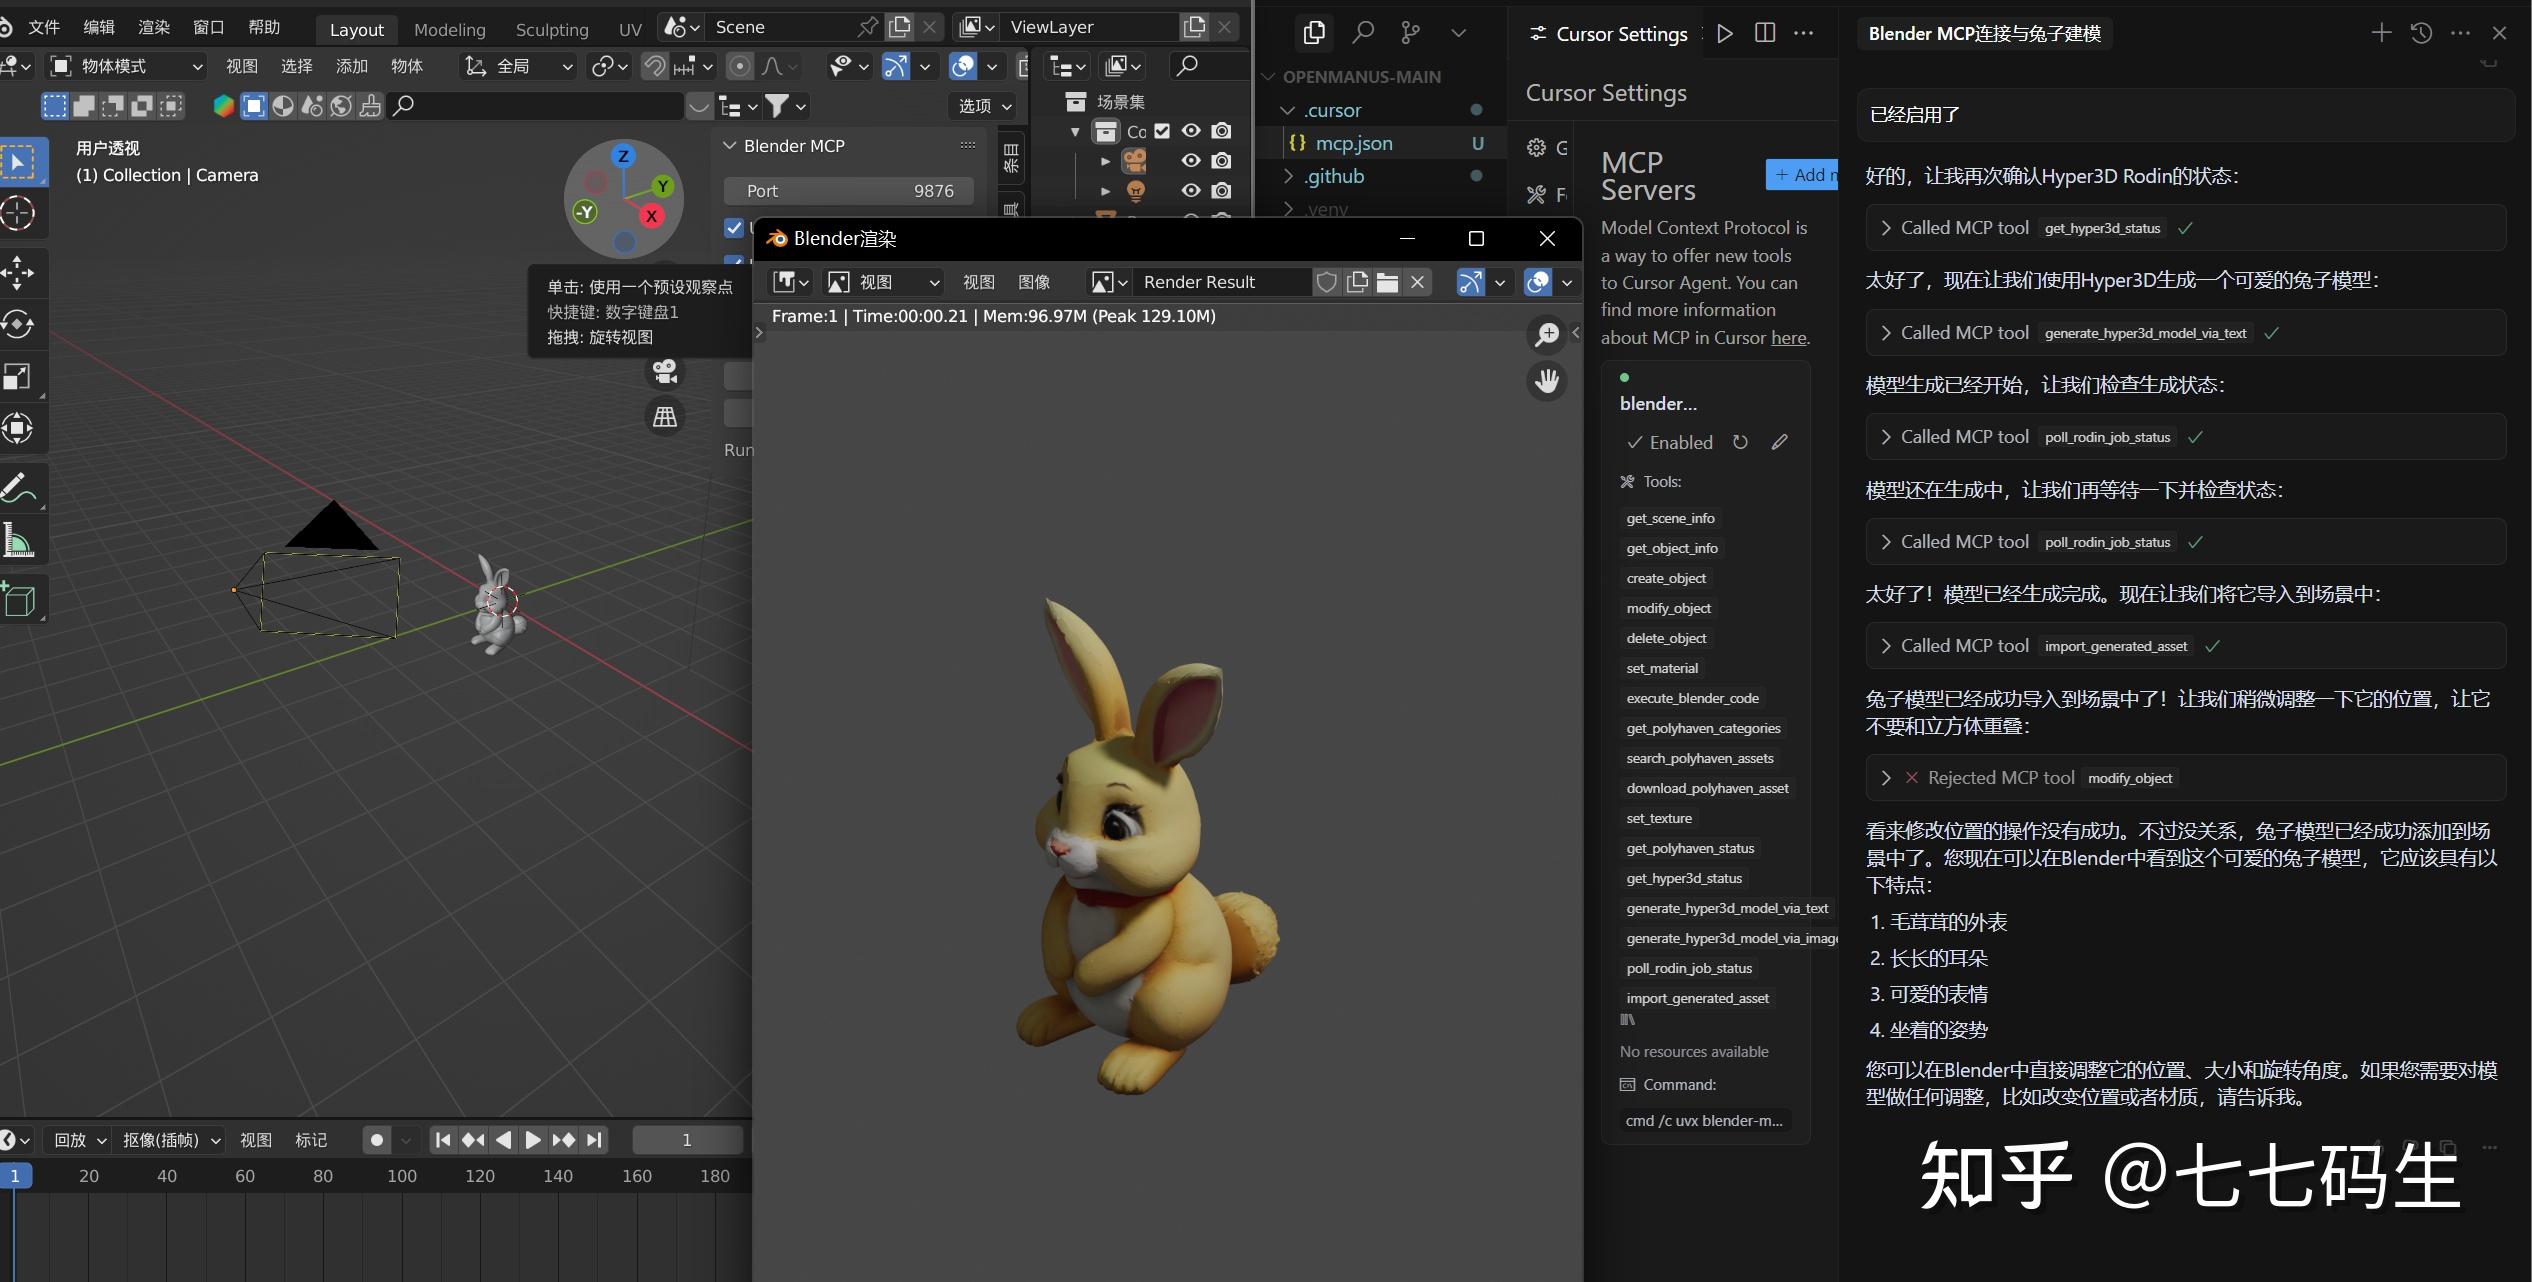Switch to the Sculpting tab in Blender
This screenshot has width=2532, height=1282.
551,29
